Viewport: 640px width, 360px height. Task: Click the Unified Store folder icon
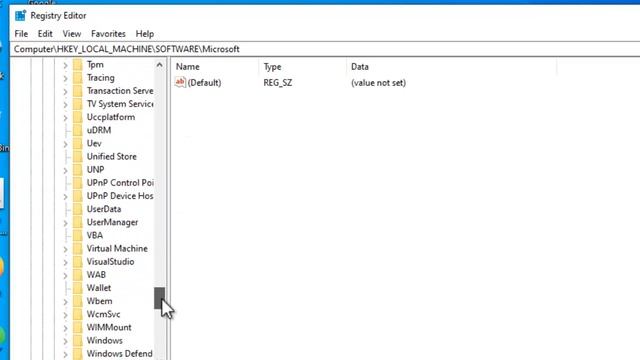tap(78, 156)
